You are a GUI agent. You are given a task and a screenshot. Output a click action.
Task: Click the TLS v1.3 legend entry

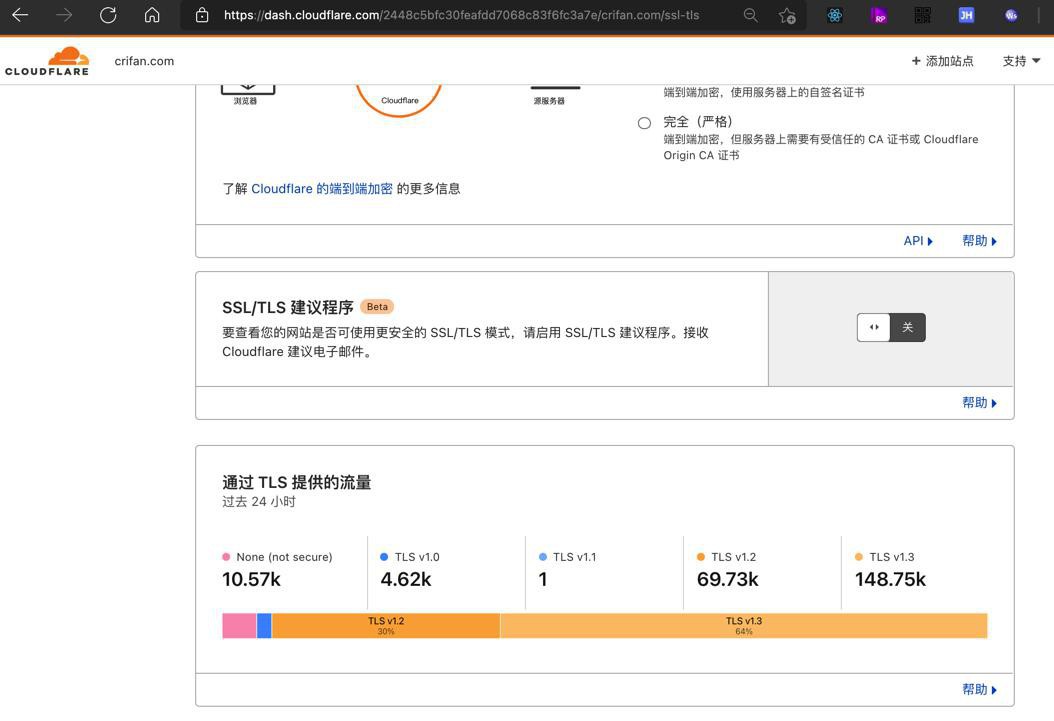(885, 557)
